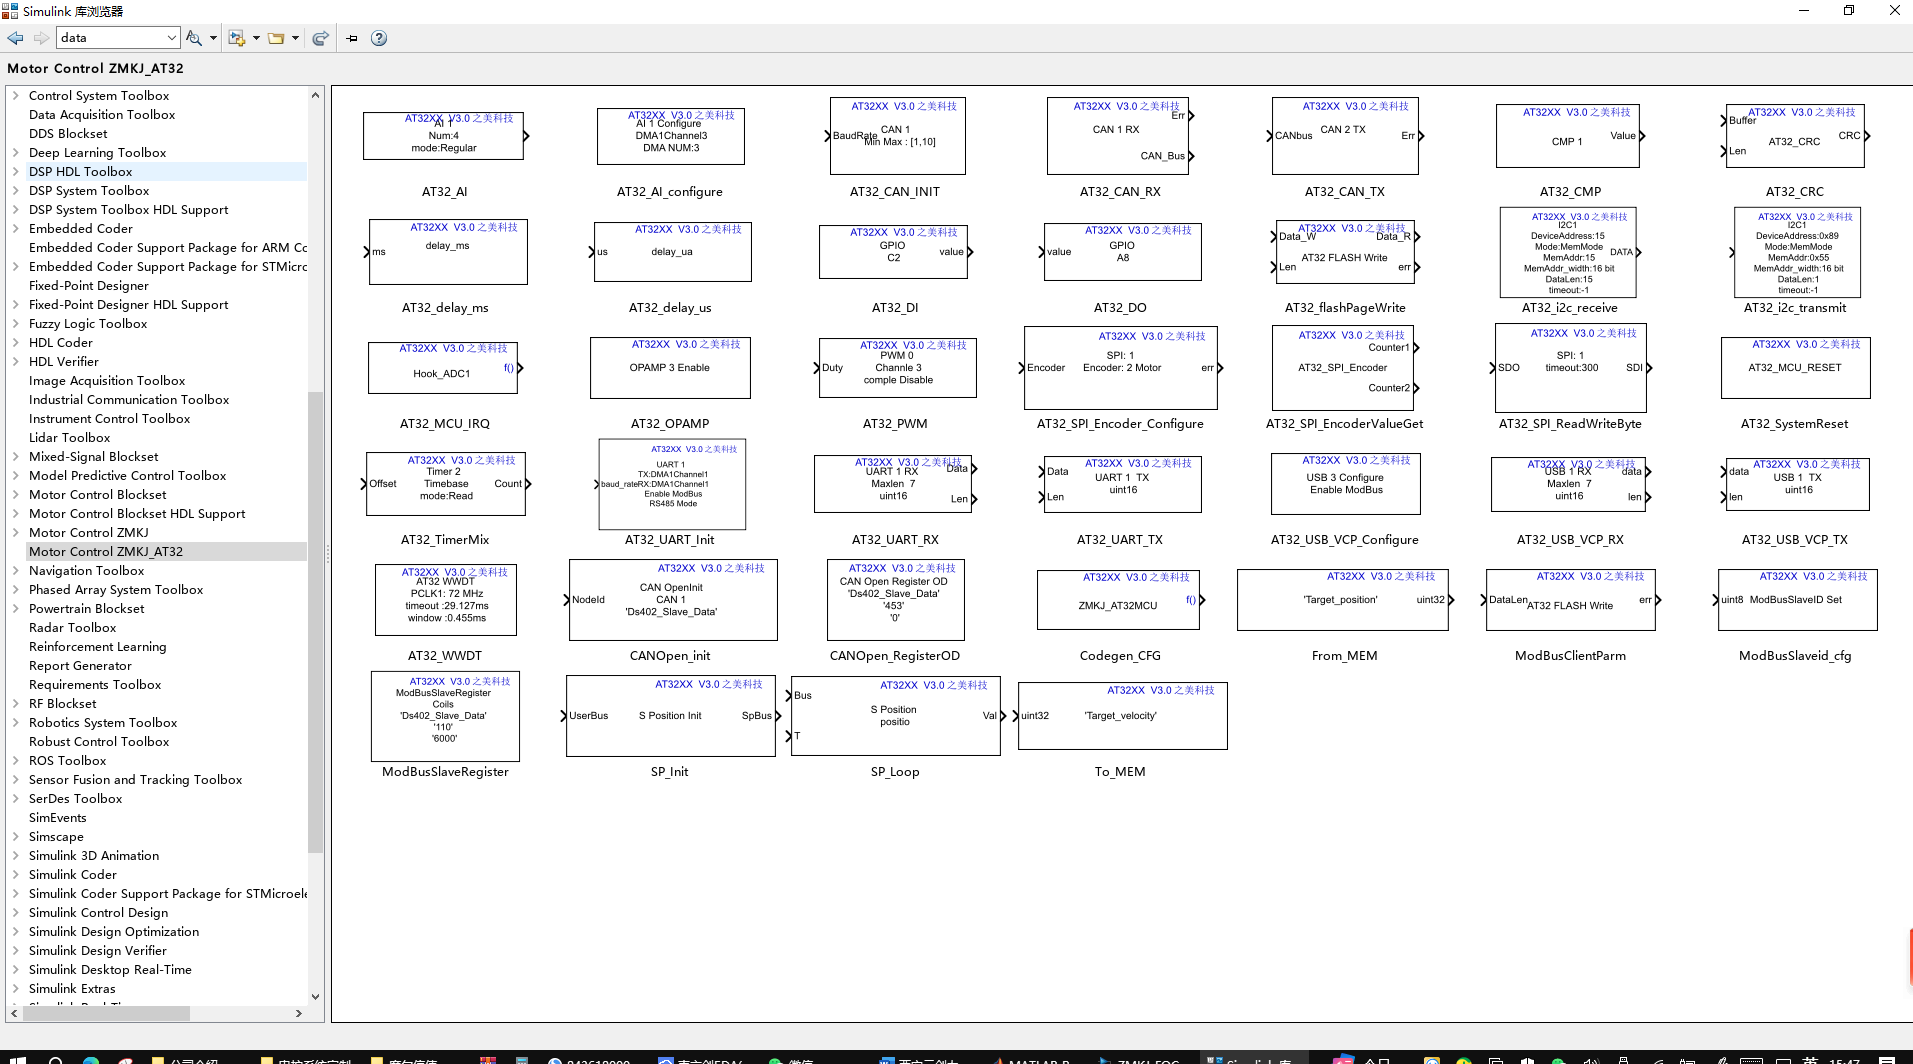Click the AT32_USB_VCP_TX label
This screenshot has height=1064, width=1913.
[1795, 540]
